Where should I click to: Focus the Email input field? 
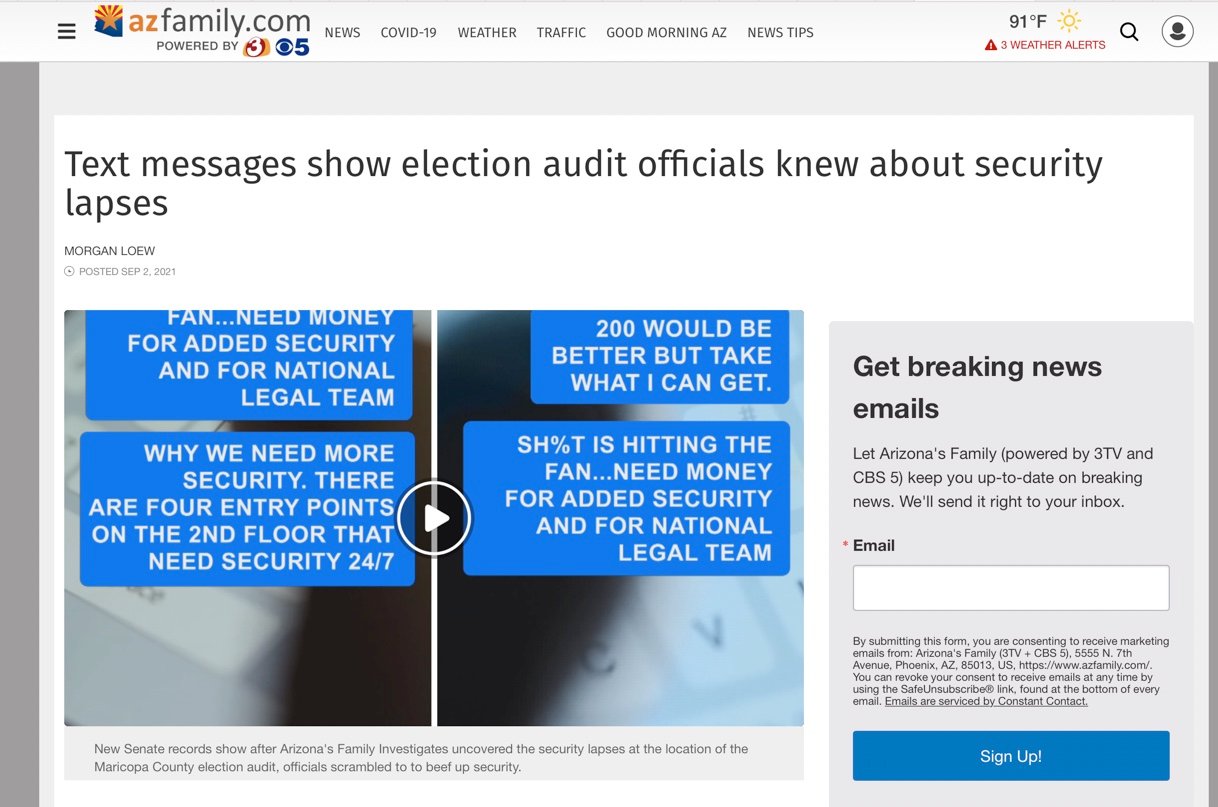[1011, 588]
